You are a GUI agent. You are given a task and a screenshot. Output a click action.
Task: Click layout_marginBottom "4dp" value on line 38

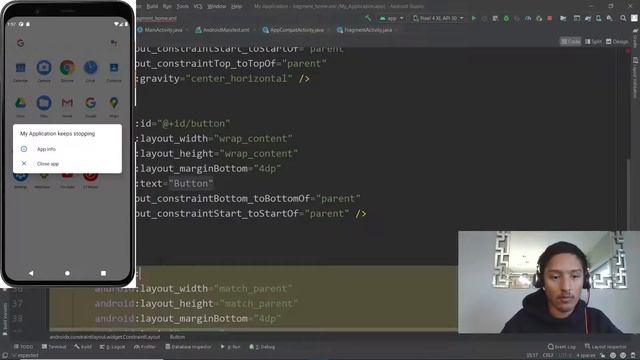click(267, 318)
